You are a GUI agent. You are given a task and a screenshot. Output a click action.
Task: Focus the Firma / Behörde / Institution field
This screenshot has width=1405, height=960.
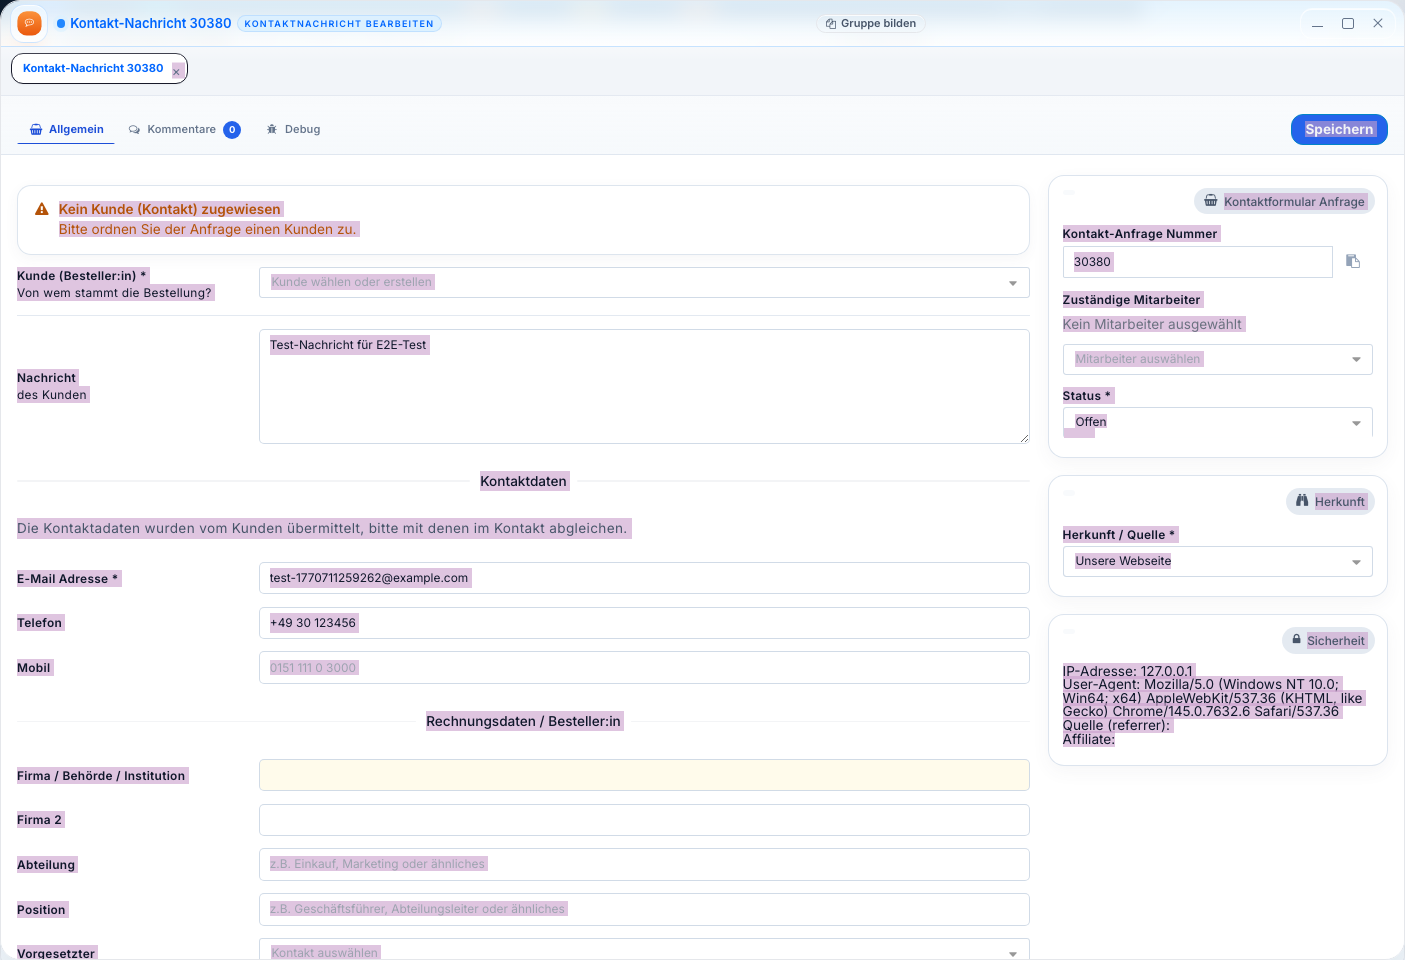643,775
